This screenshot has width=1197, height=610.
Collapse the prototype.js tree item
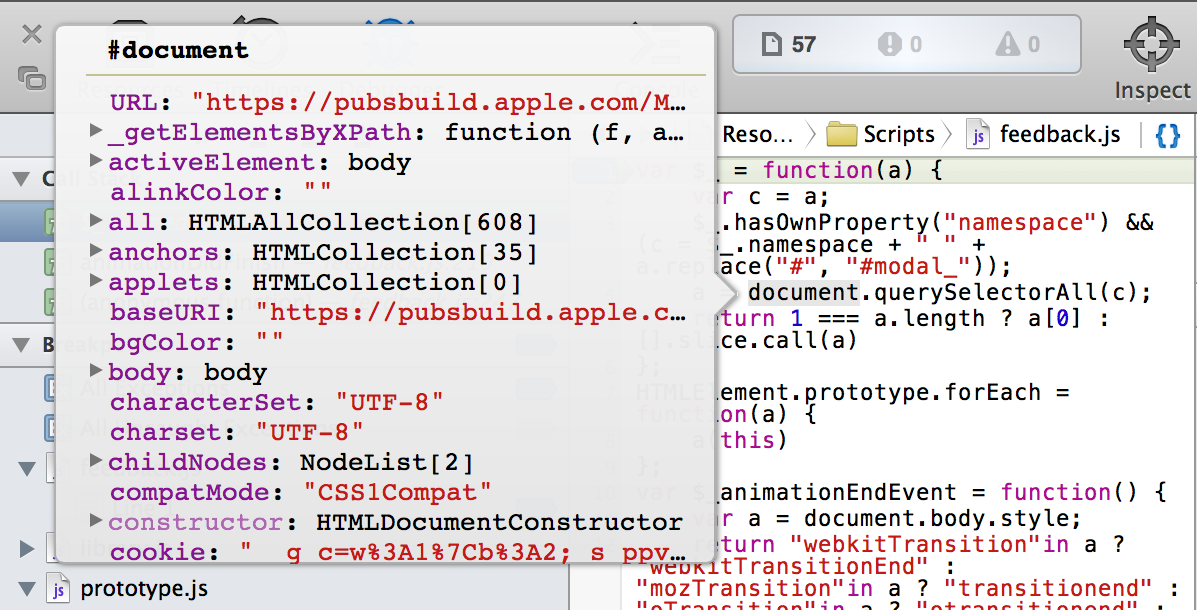(27, 588)
